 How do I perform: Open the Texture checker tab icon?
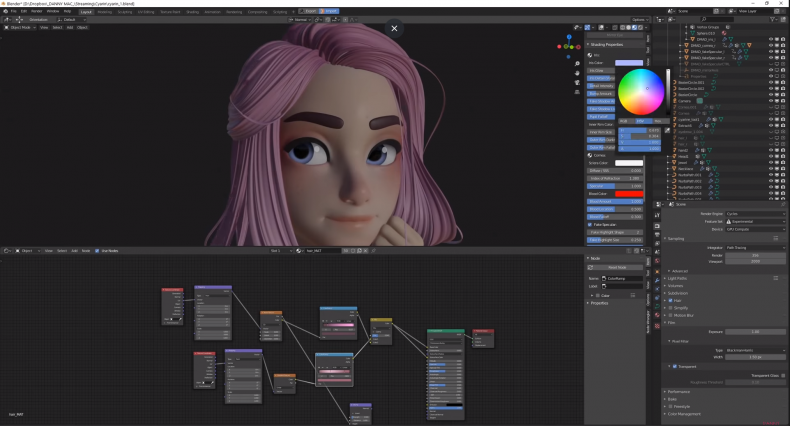pos(657,326)
